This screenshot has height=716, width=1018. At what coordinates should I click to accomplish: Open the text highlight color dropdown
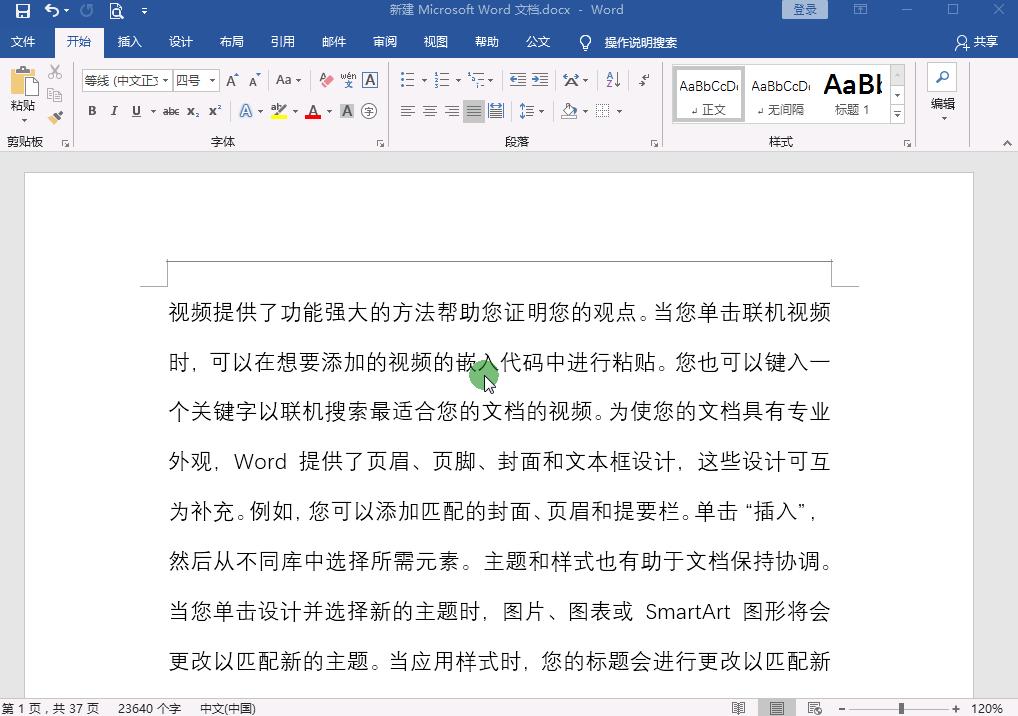[x=294, y=110]
